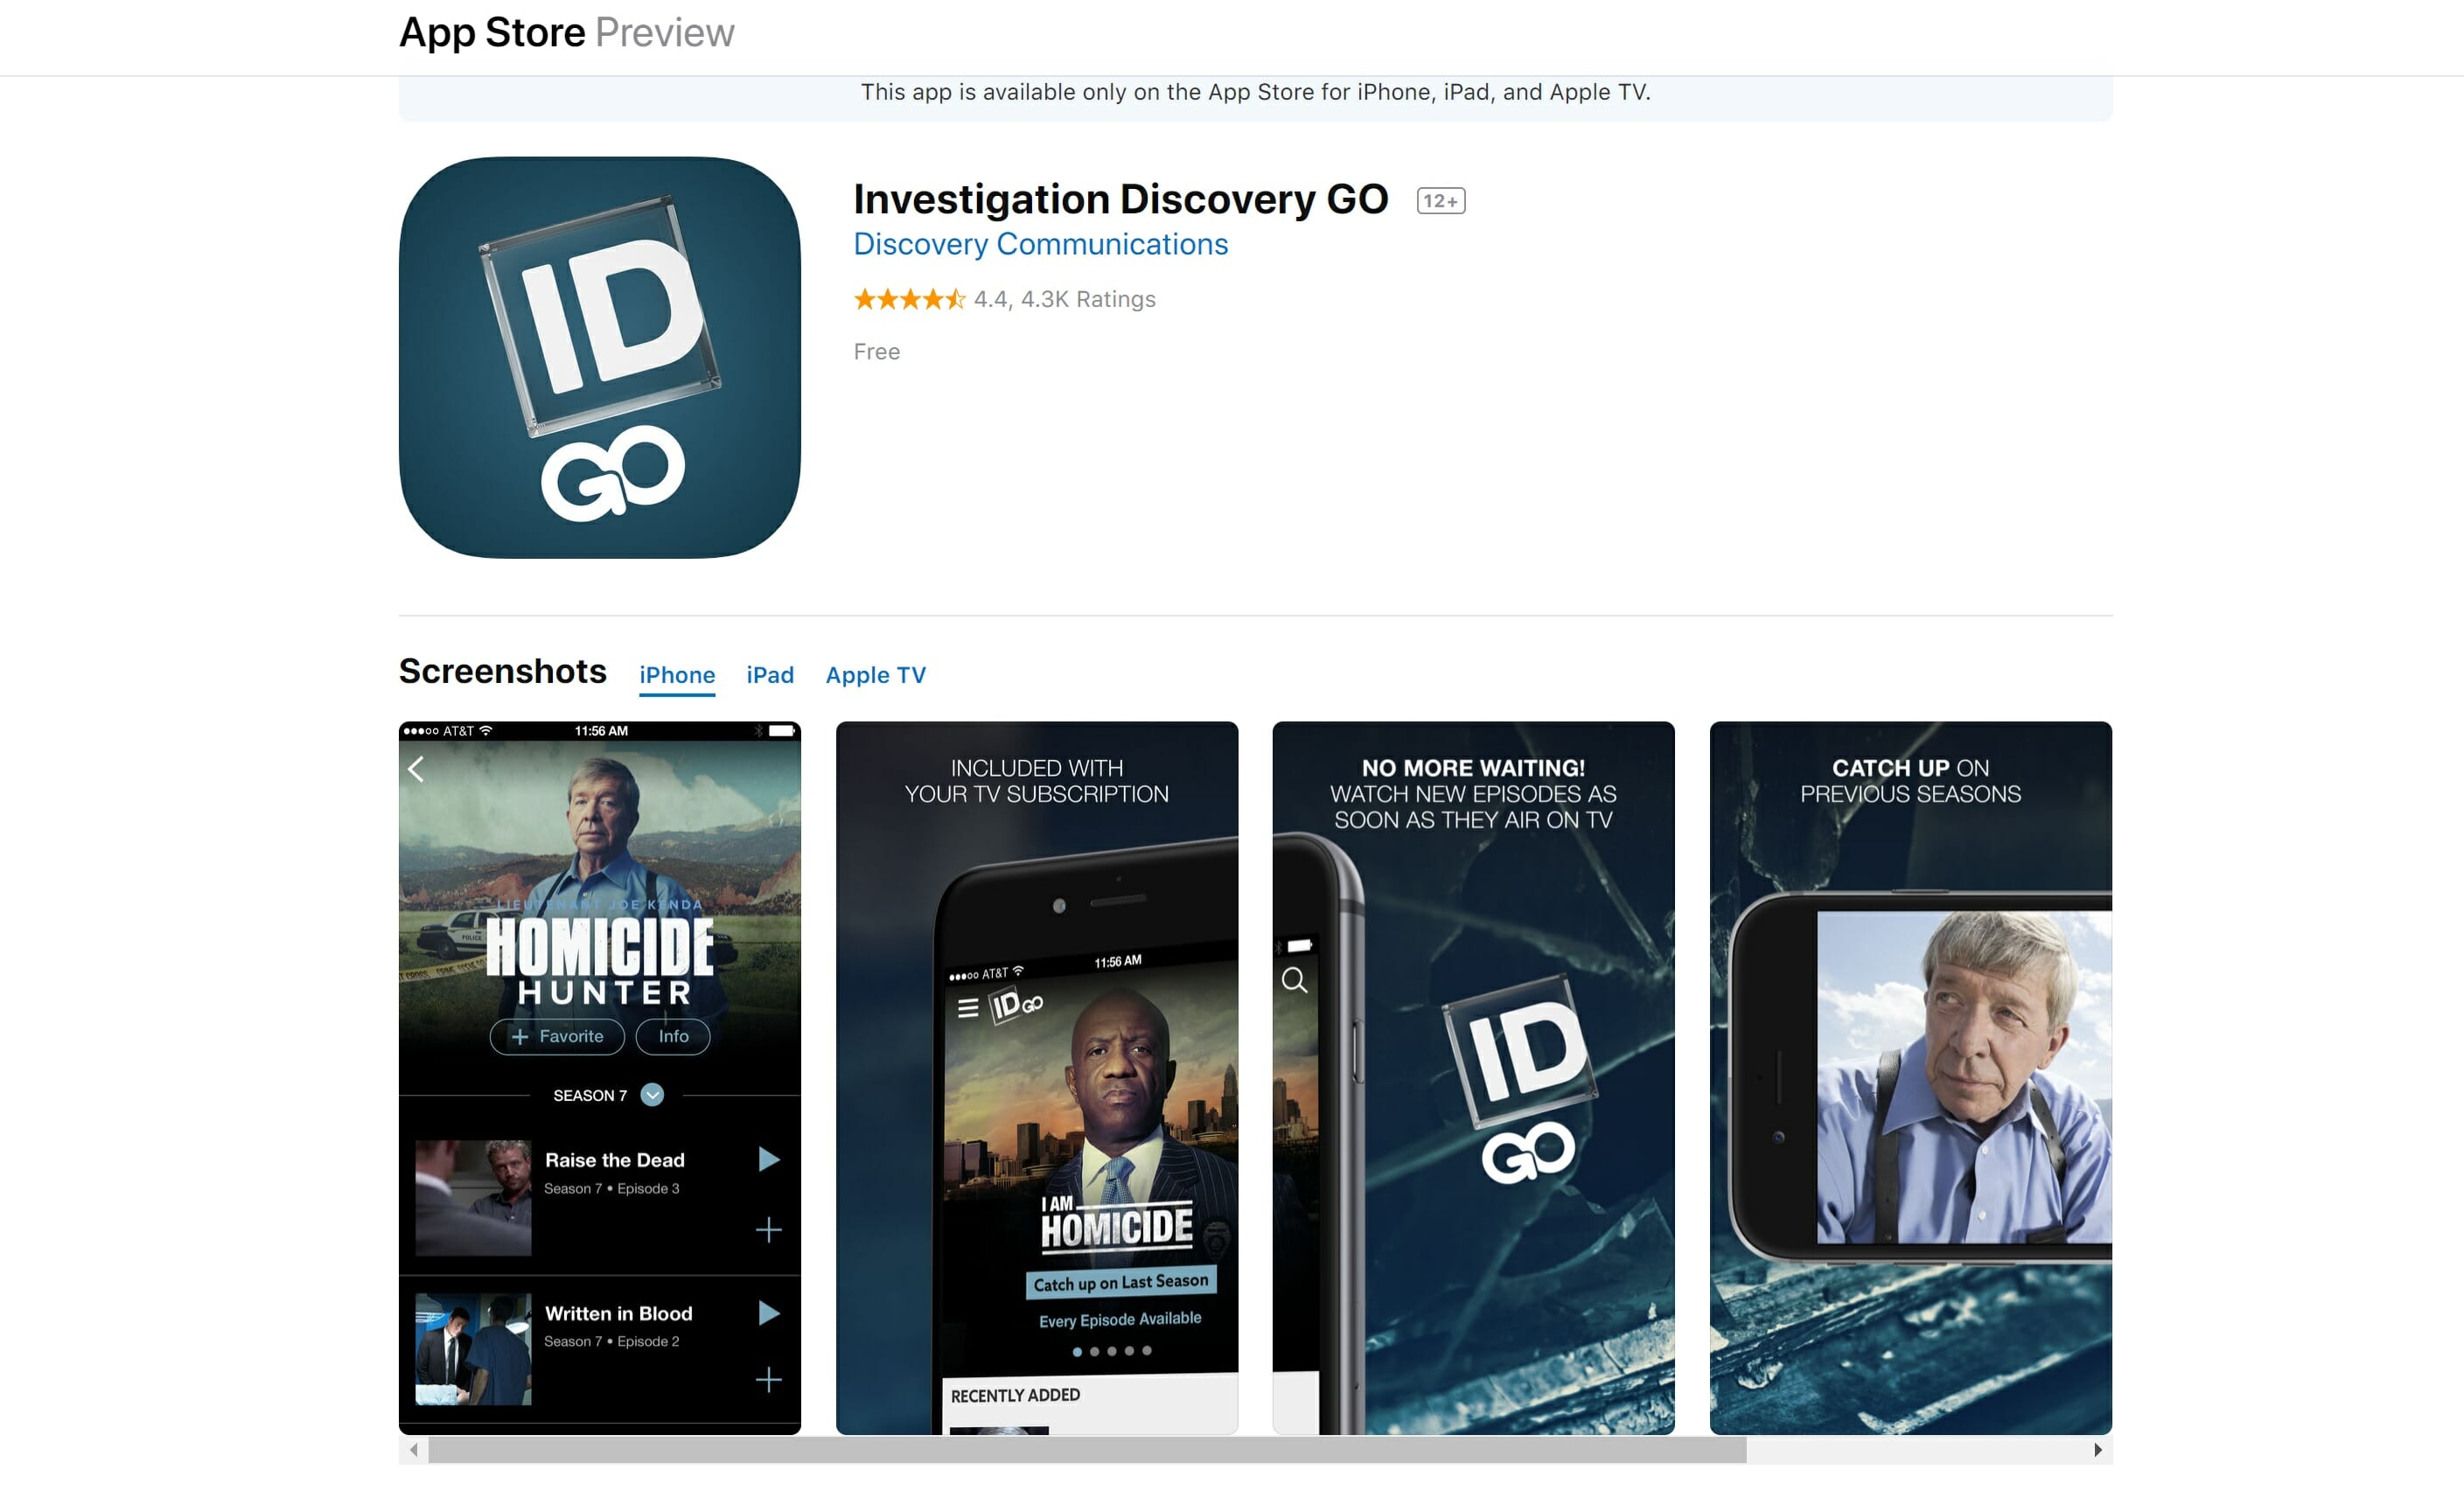Click the Free download button
2464x1491 pixels.
point(876,351)
